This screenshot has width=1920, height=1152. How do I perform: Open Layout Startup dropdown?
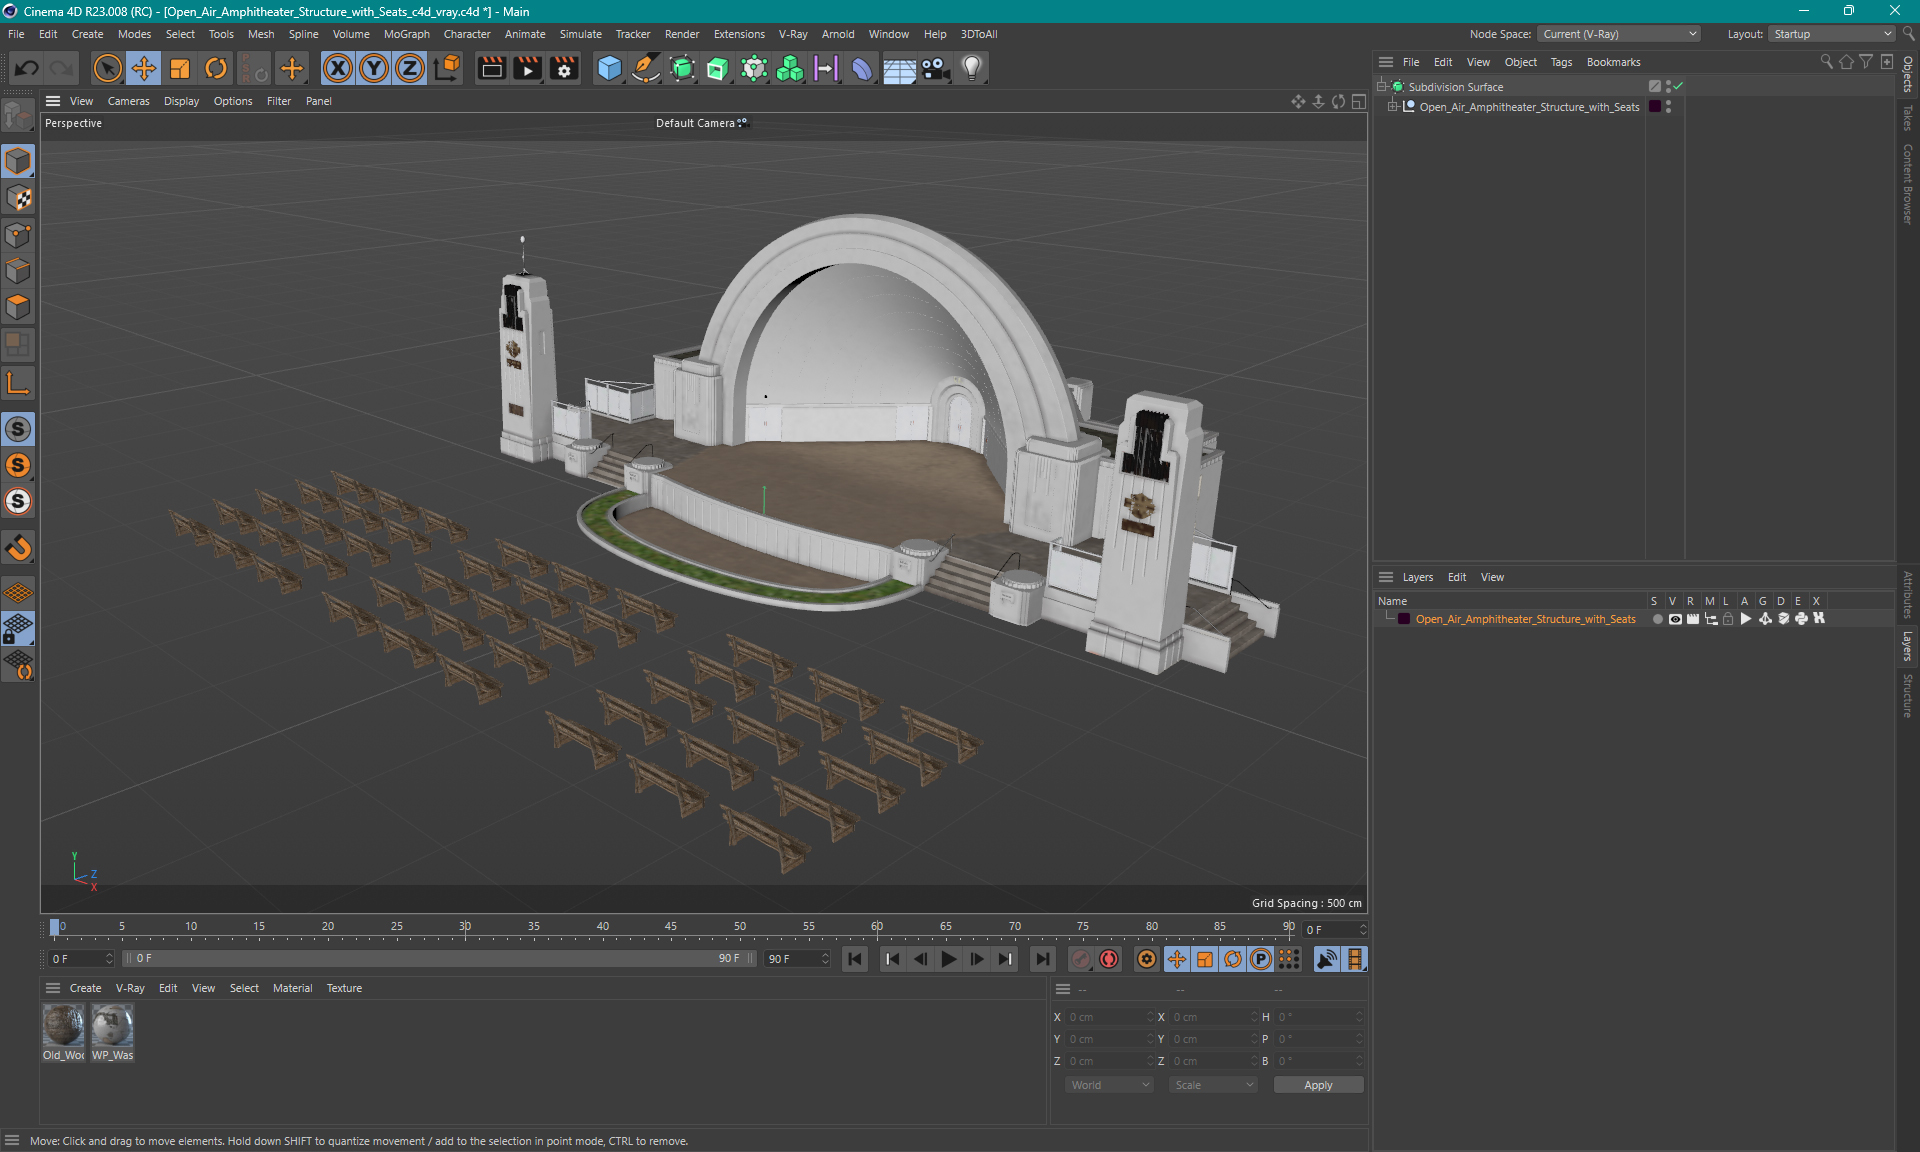click(x=1832, y=34)
